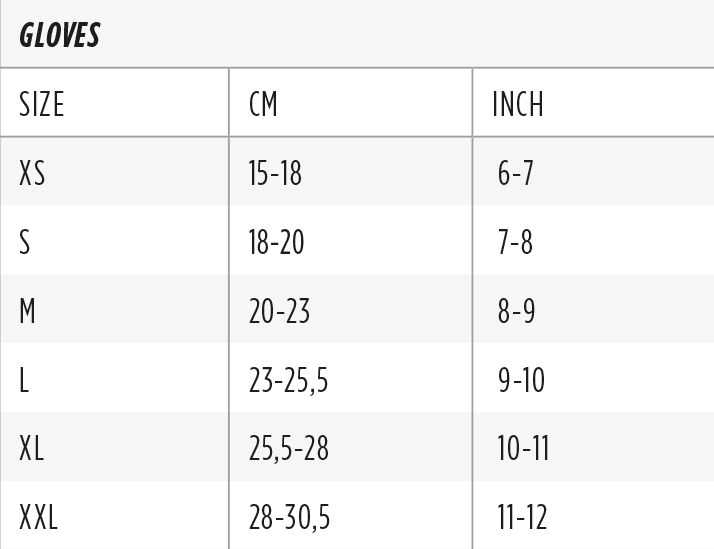Click the 6-7 inch cell
The image size is (714, 549).
coord(515,173)
